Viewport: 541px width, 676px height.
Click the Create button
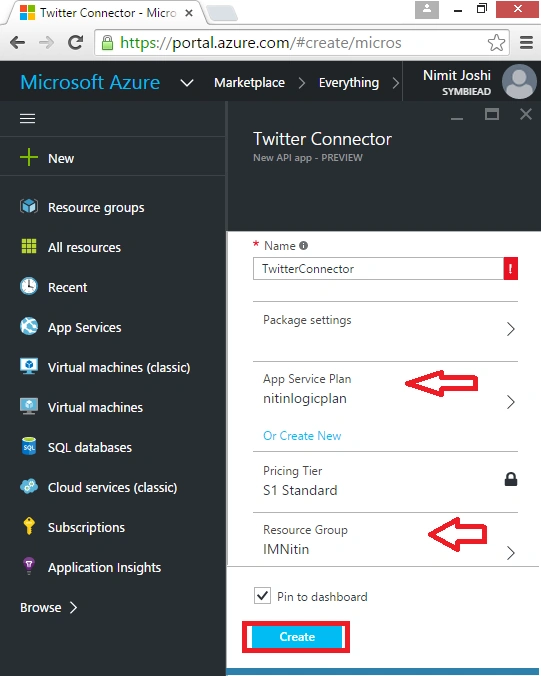click(297, 637)
